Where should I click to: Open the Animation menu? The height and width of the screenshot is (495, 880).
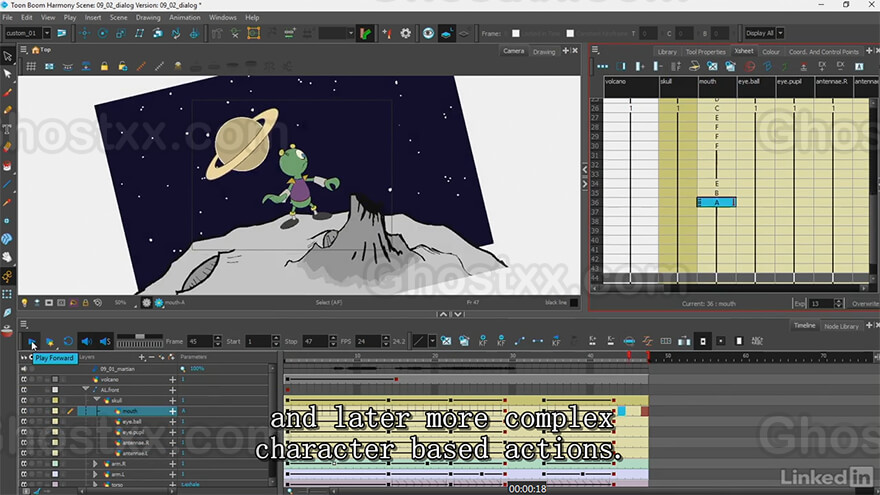tap(185, 17)
